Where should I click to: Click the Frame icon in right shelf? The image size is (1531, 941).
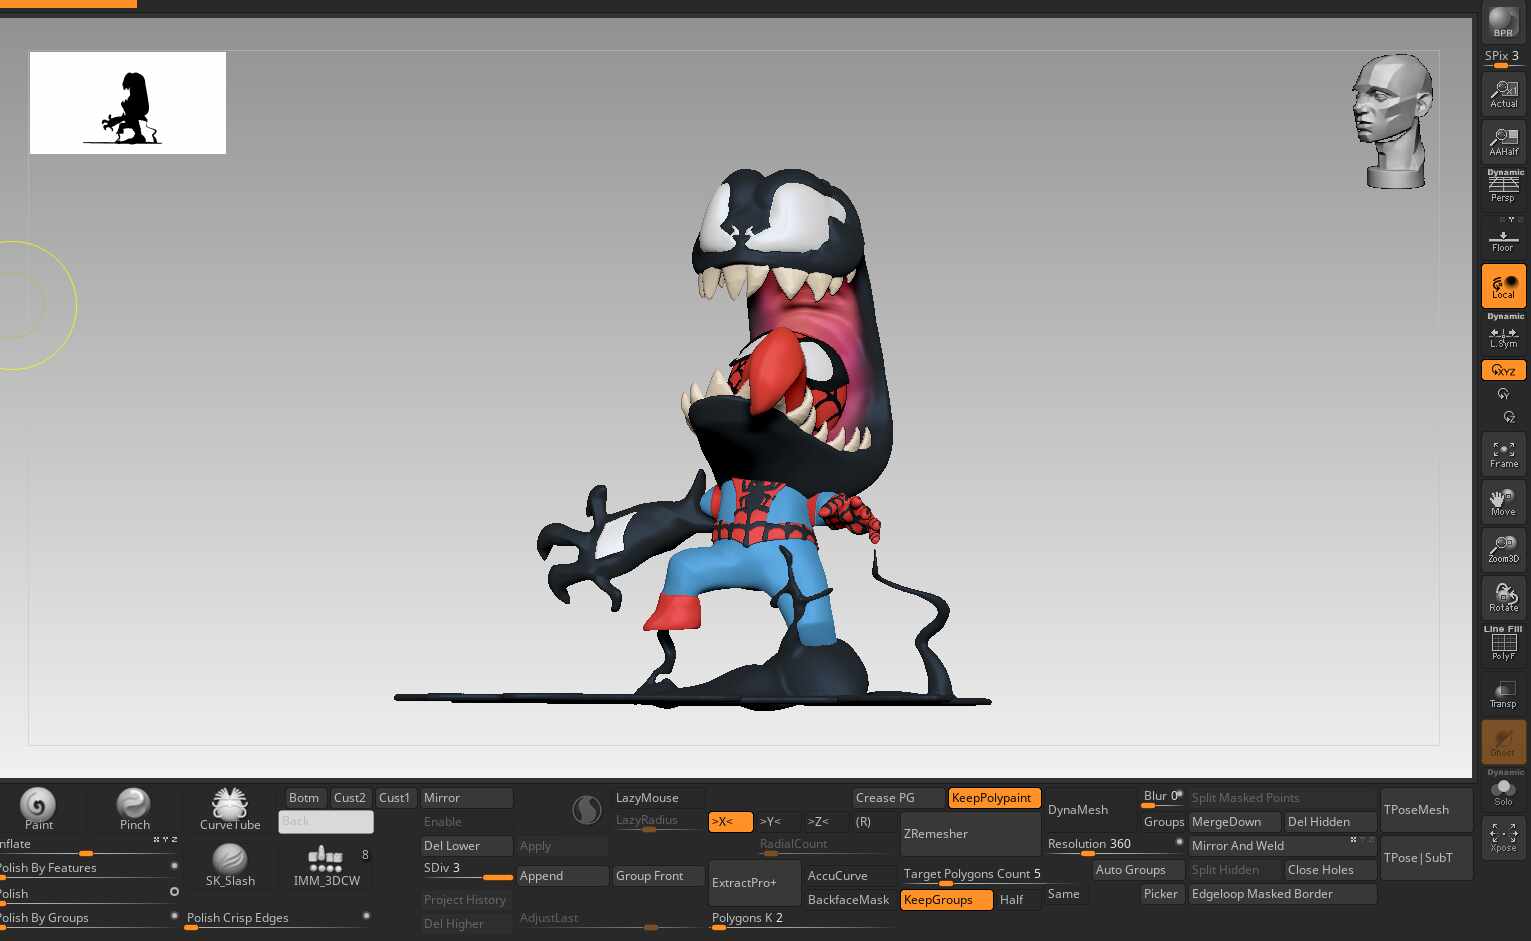coord(1503,454)
